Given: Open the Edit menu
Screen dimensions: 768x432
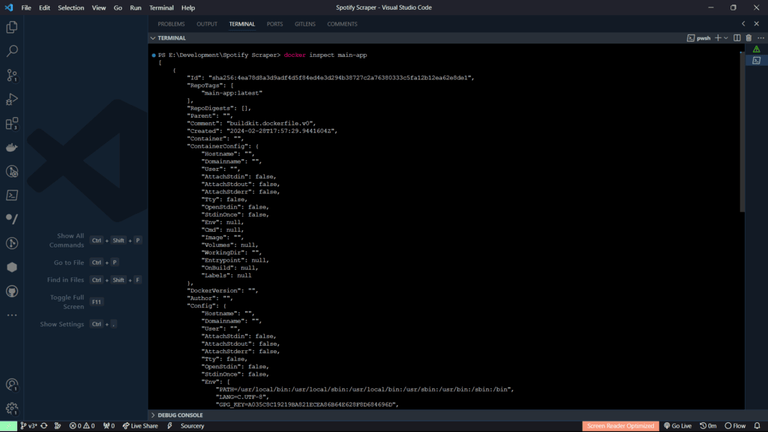Looking at the screenshot, I should tap(45, 8).
